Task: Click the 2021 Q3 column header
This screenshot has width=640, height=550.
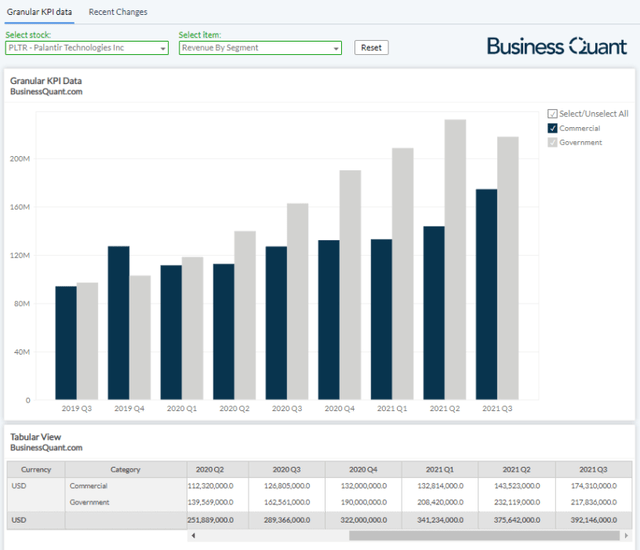Action: pyautogui.click(x=592, y=469)
